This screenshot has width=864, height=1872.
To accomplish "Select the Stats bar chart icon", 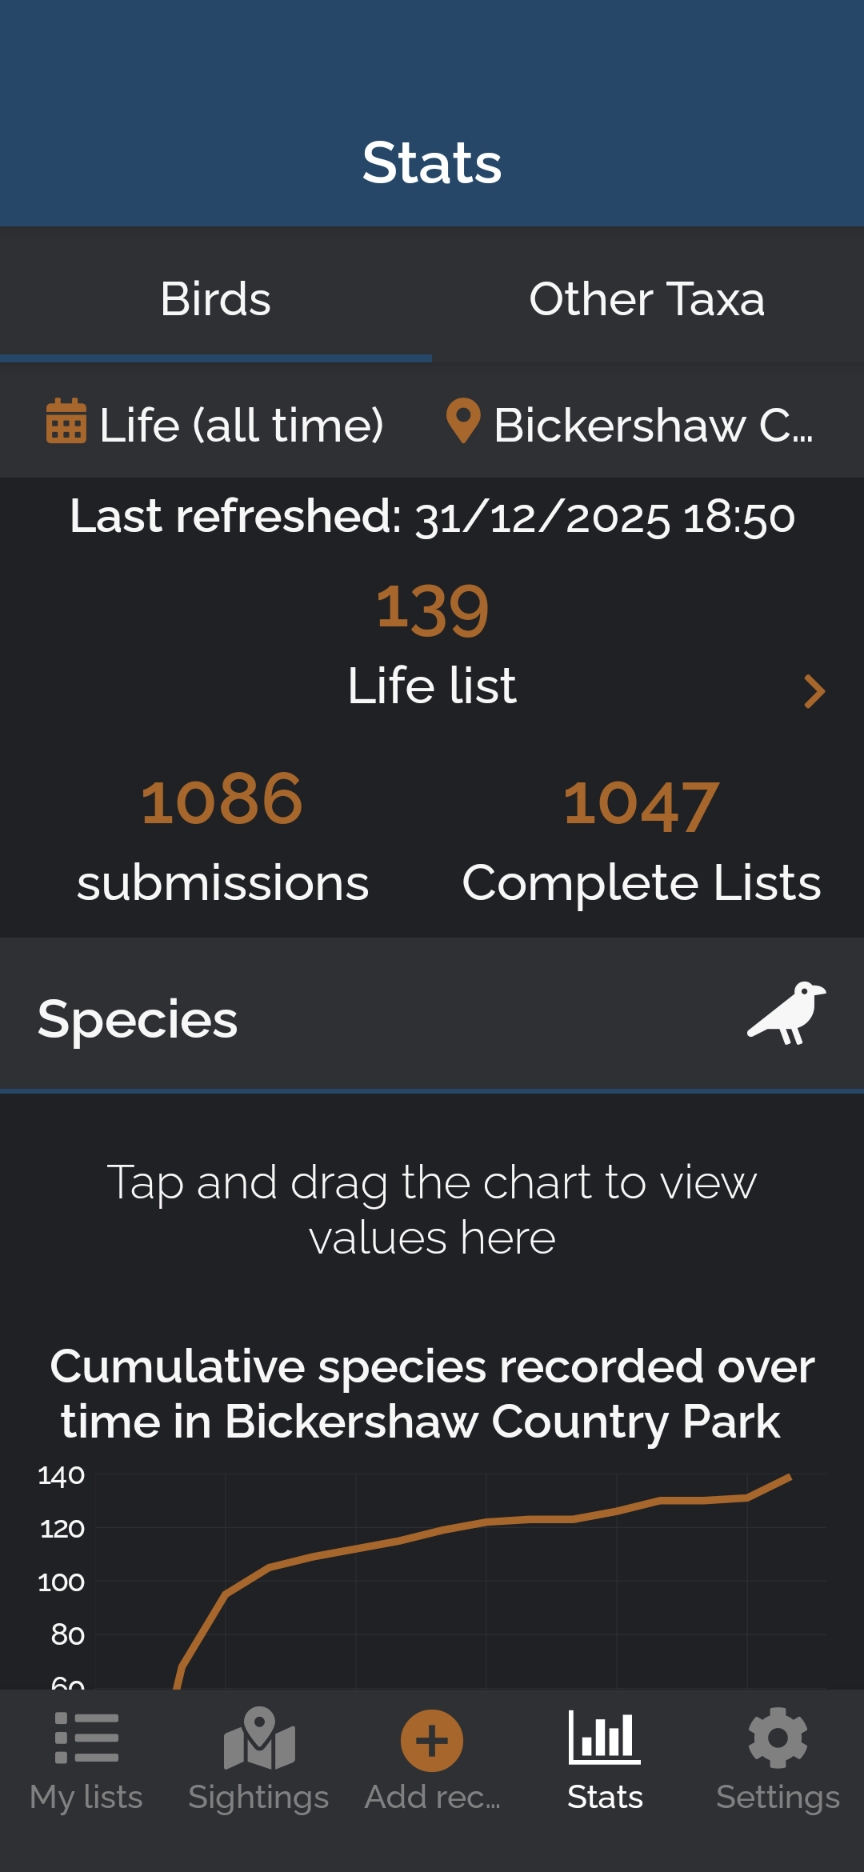I will (604, 1737).
